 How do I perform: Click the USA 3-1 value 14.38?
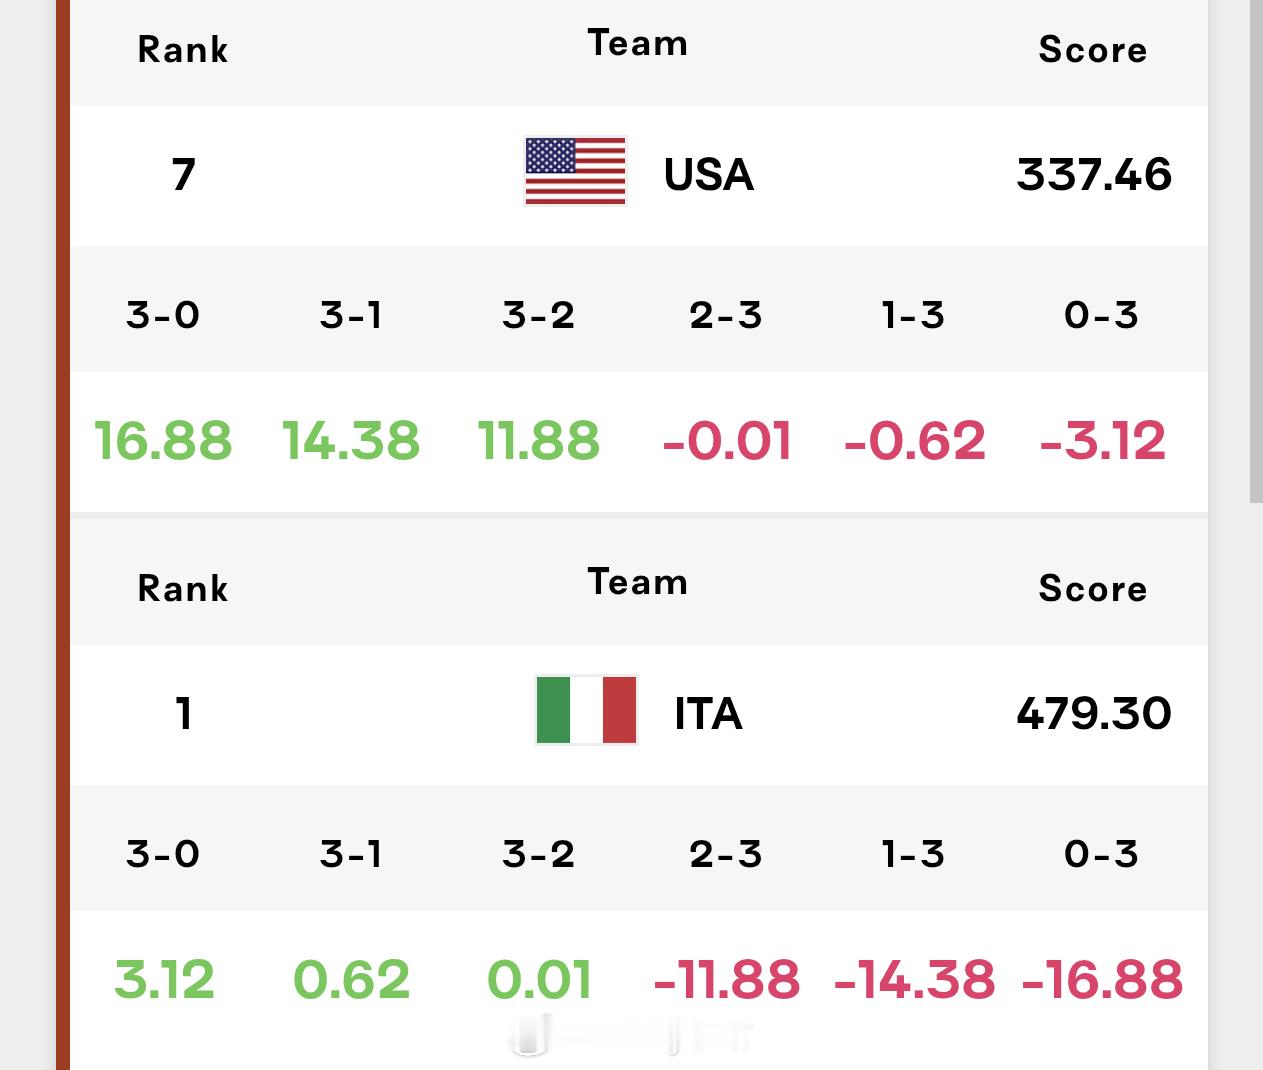click(x=351, y=441)
